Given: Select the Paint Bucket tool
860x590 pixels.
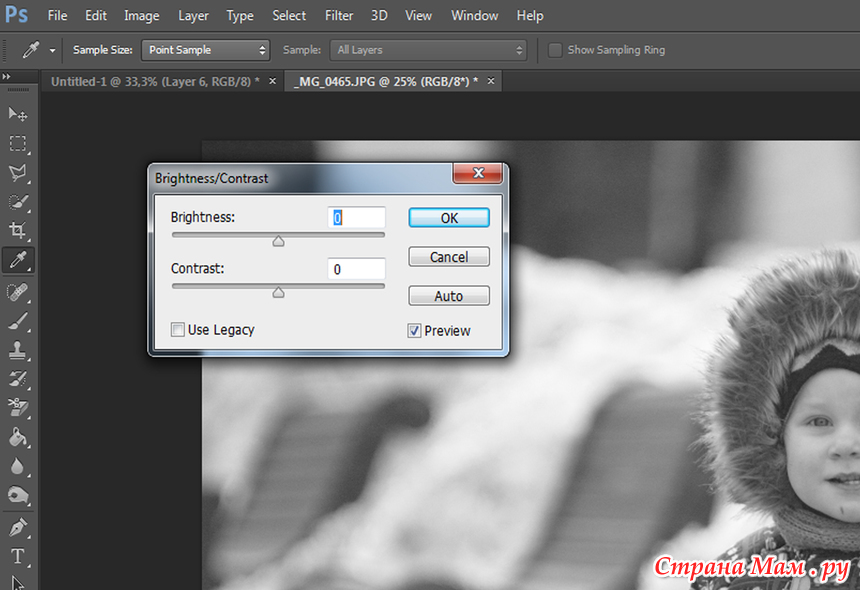Looking at the screenshot, I should [18, 438].
